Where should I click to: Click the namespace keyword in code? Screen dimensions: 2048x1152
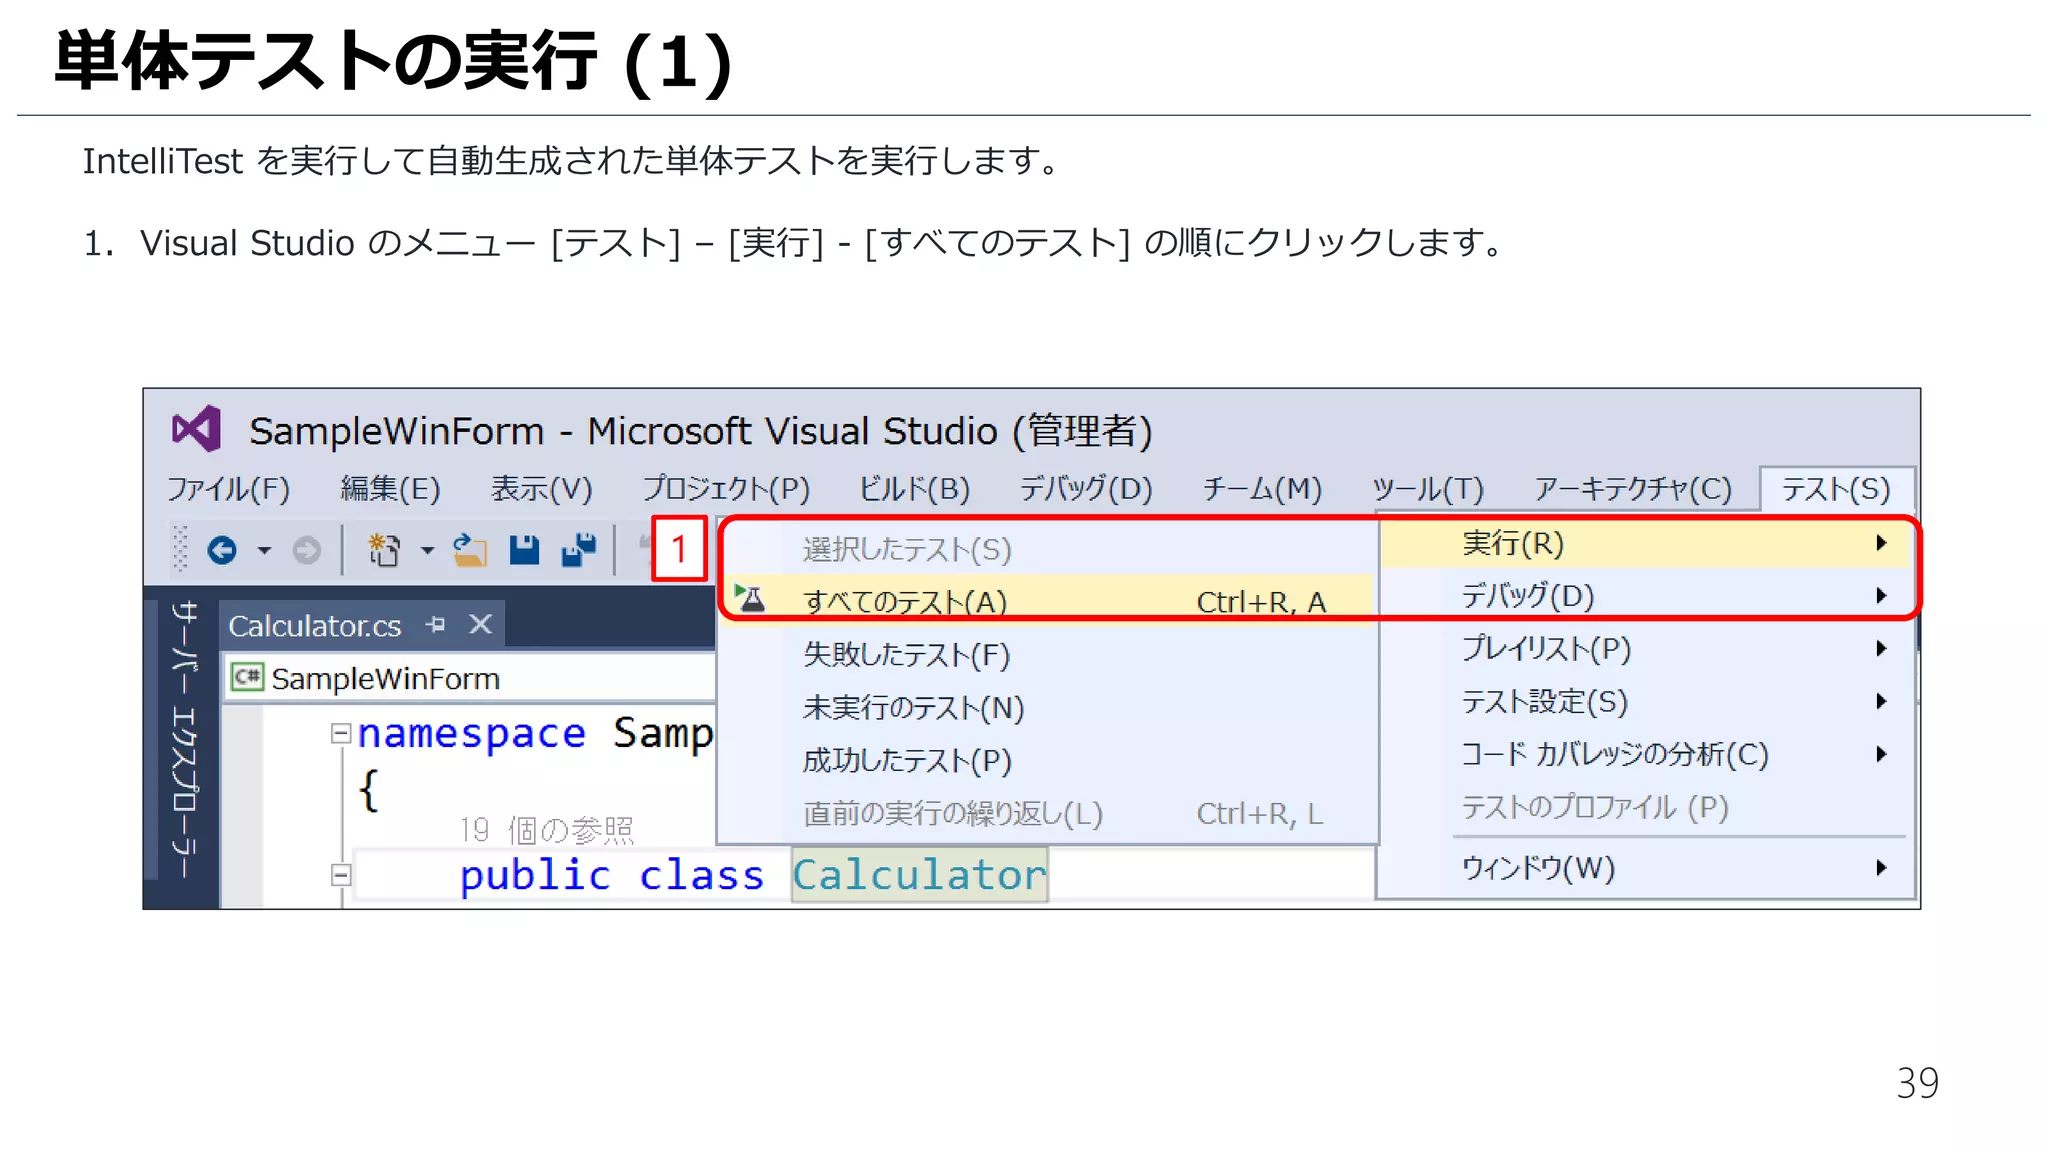point(471,734)
